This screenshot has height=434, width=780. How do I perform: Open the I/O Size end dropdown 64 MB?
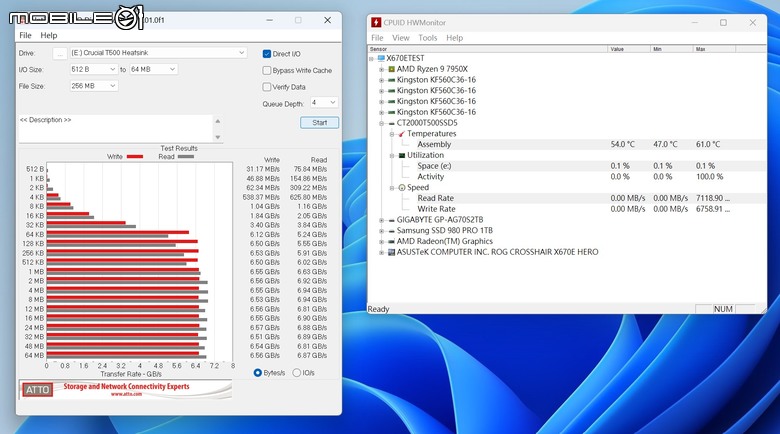pyautogui.click(x=153, y=69)
